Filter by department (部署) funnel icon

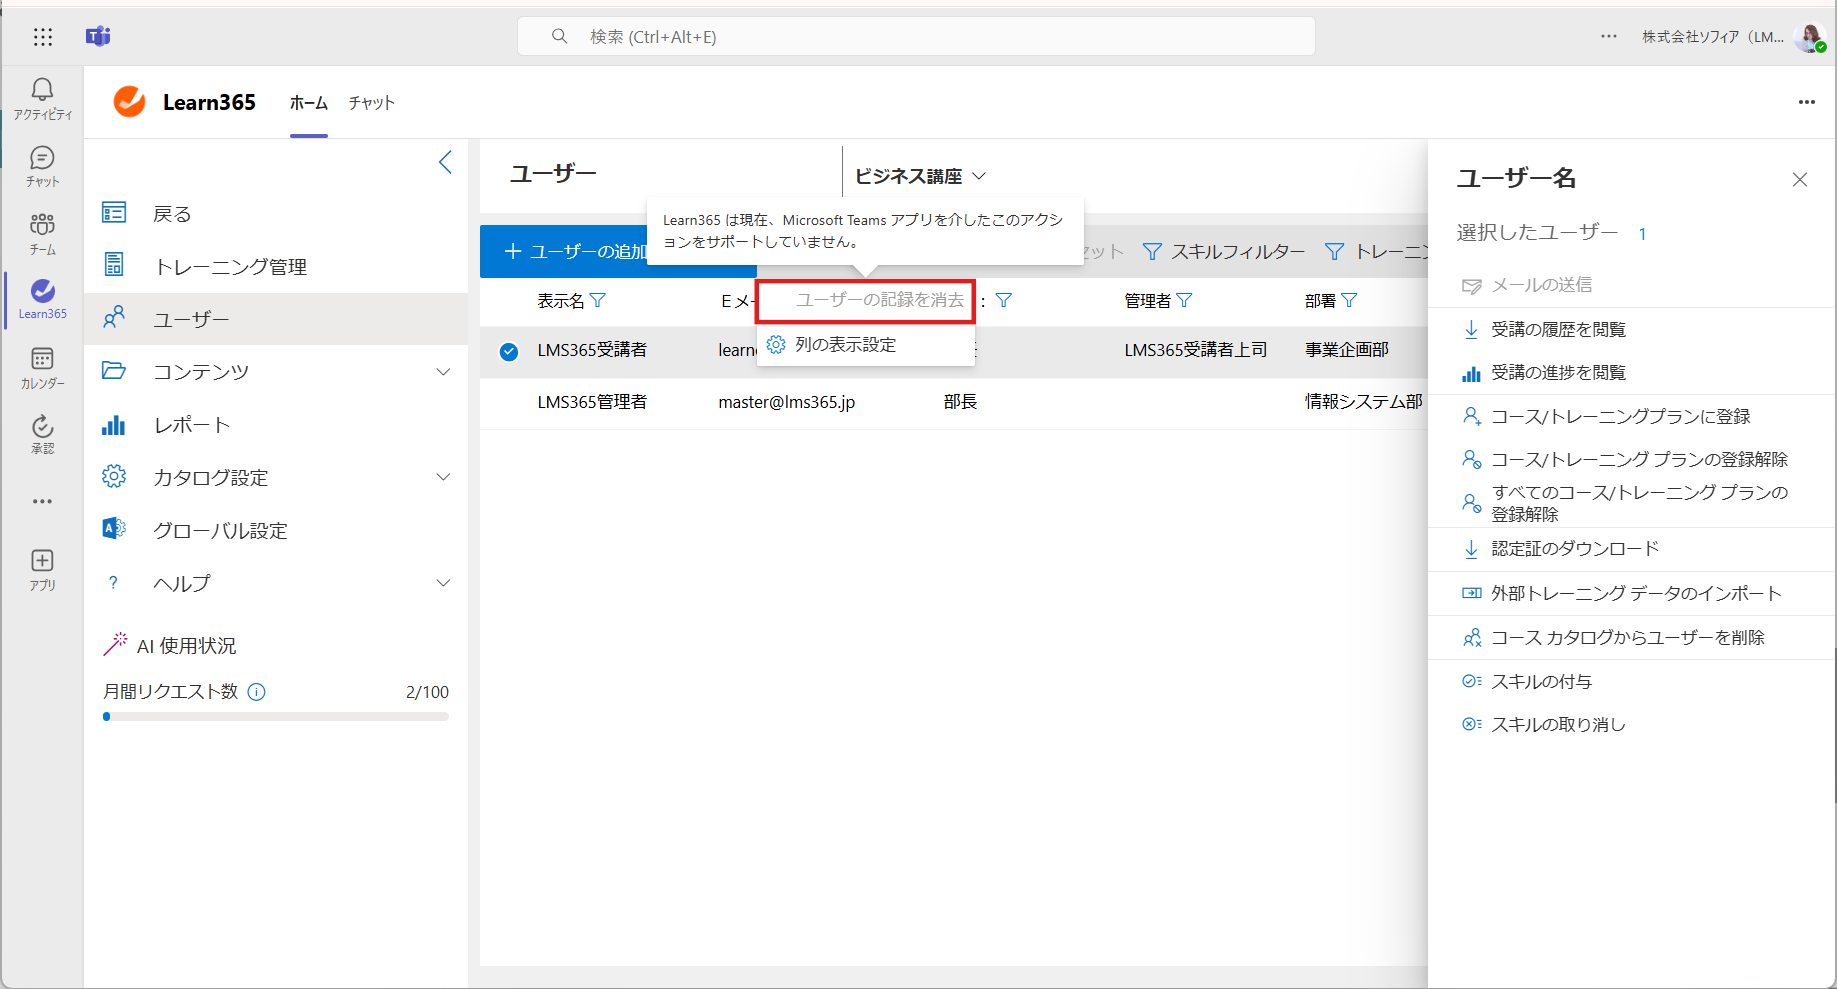click(x=1349, y=300)
